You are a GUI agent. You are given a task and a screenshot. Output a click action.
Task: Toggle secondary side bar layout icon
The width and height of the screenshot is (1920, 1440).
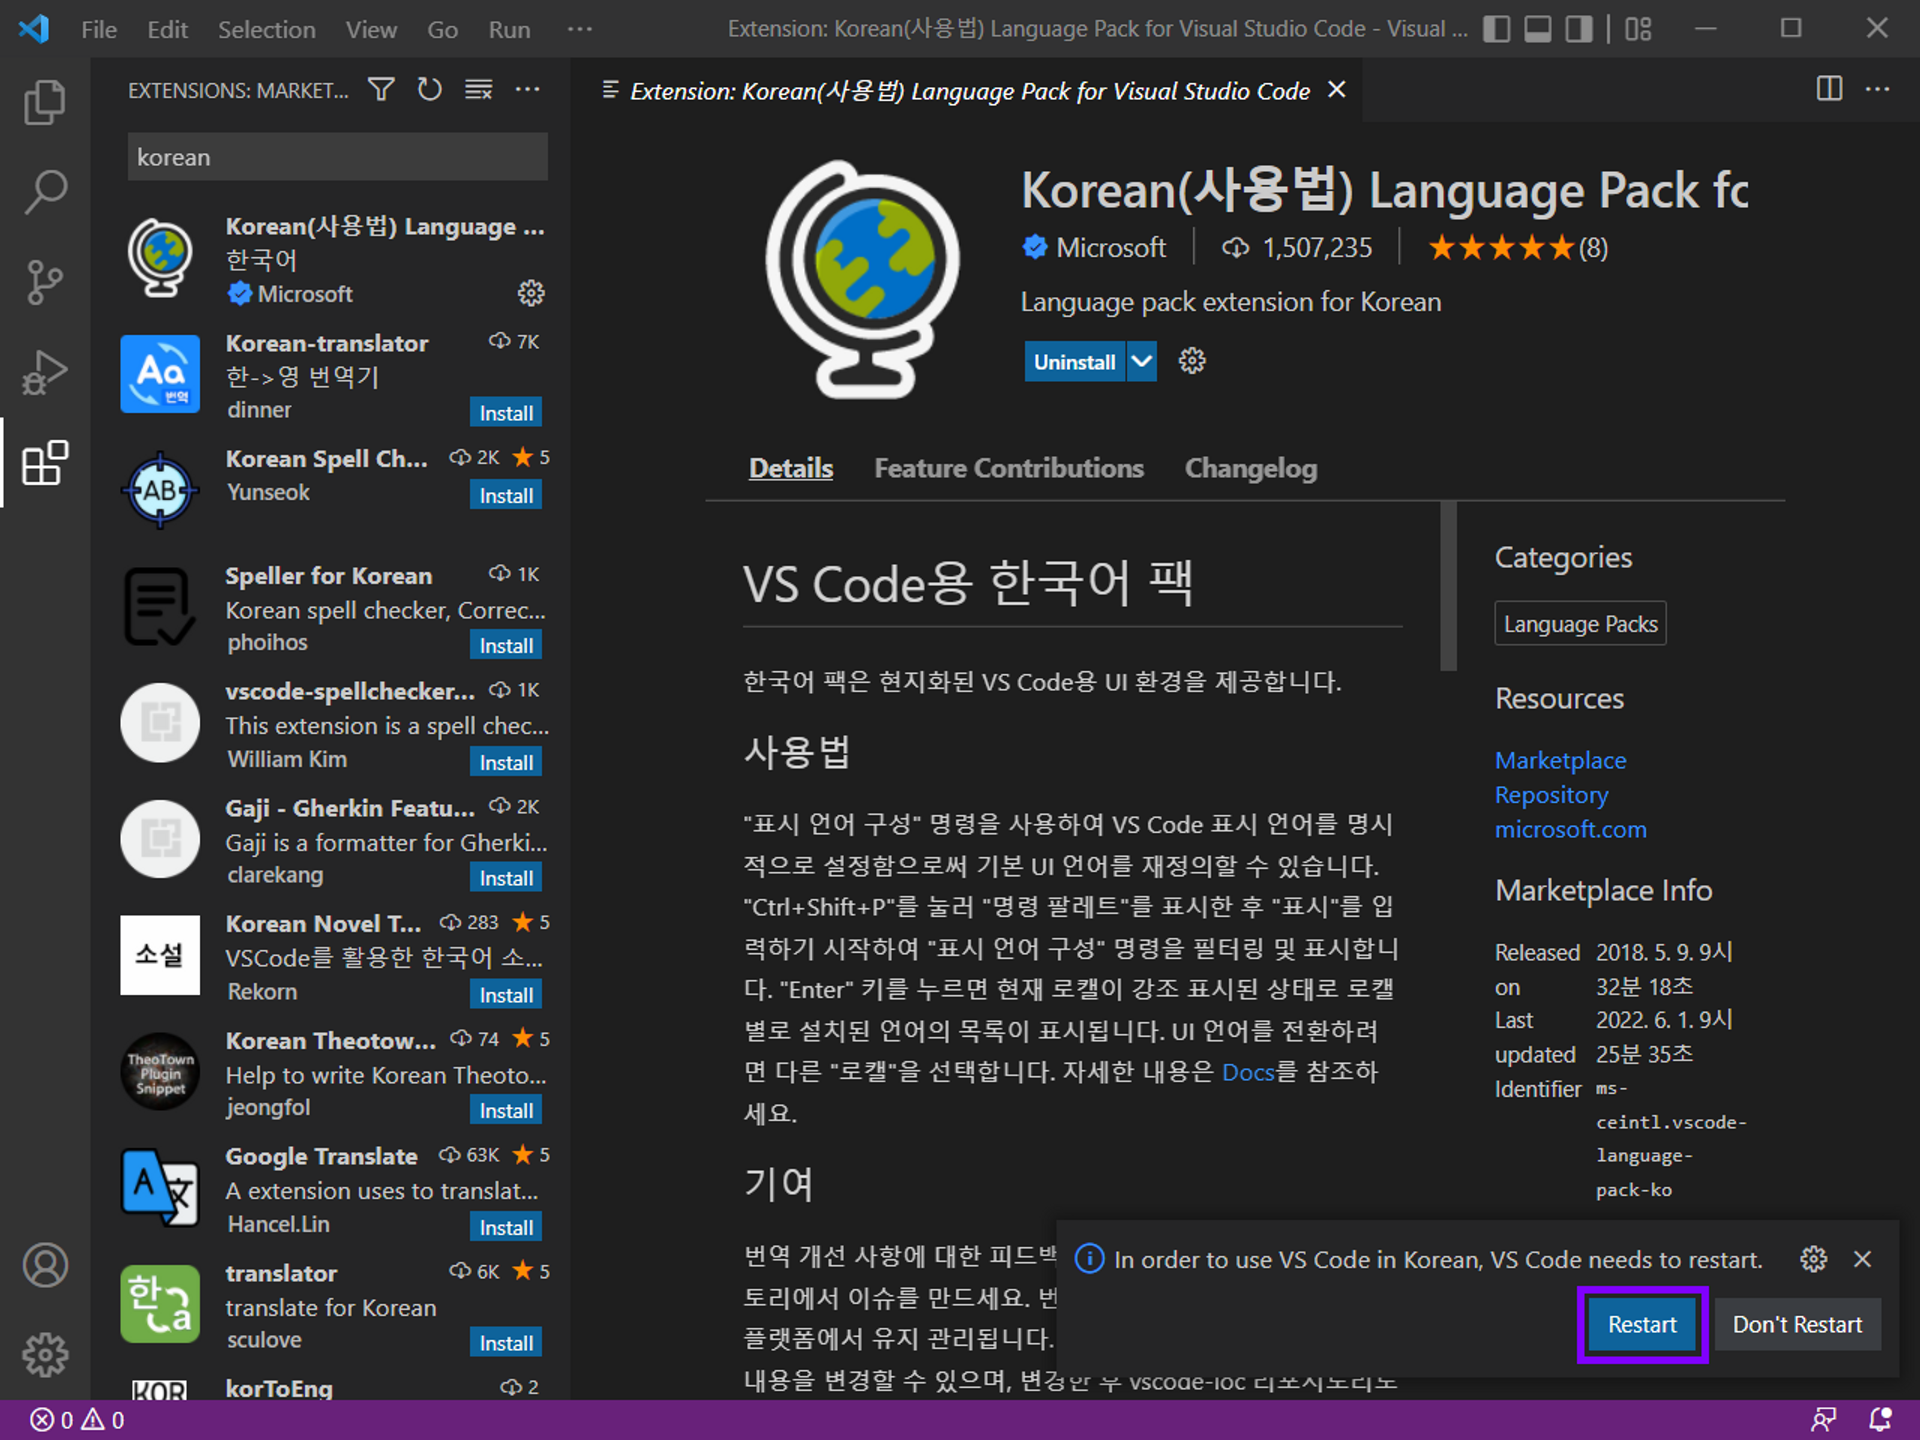point(1579,29)
